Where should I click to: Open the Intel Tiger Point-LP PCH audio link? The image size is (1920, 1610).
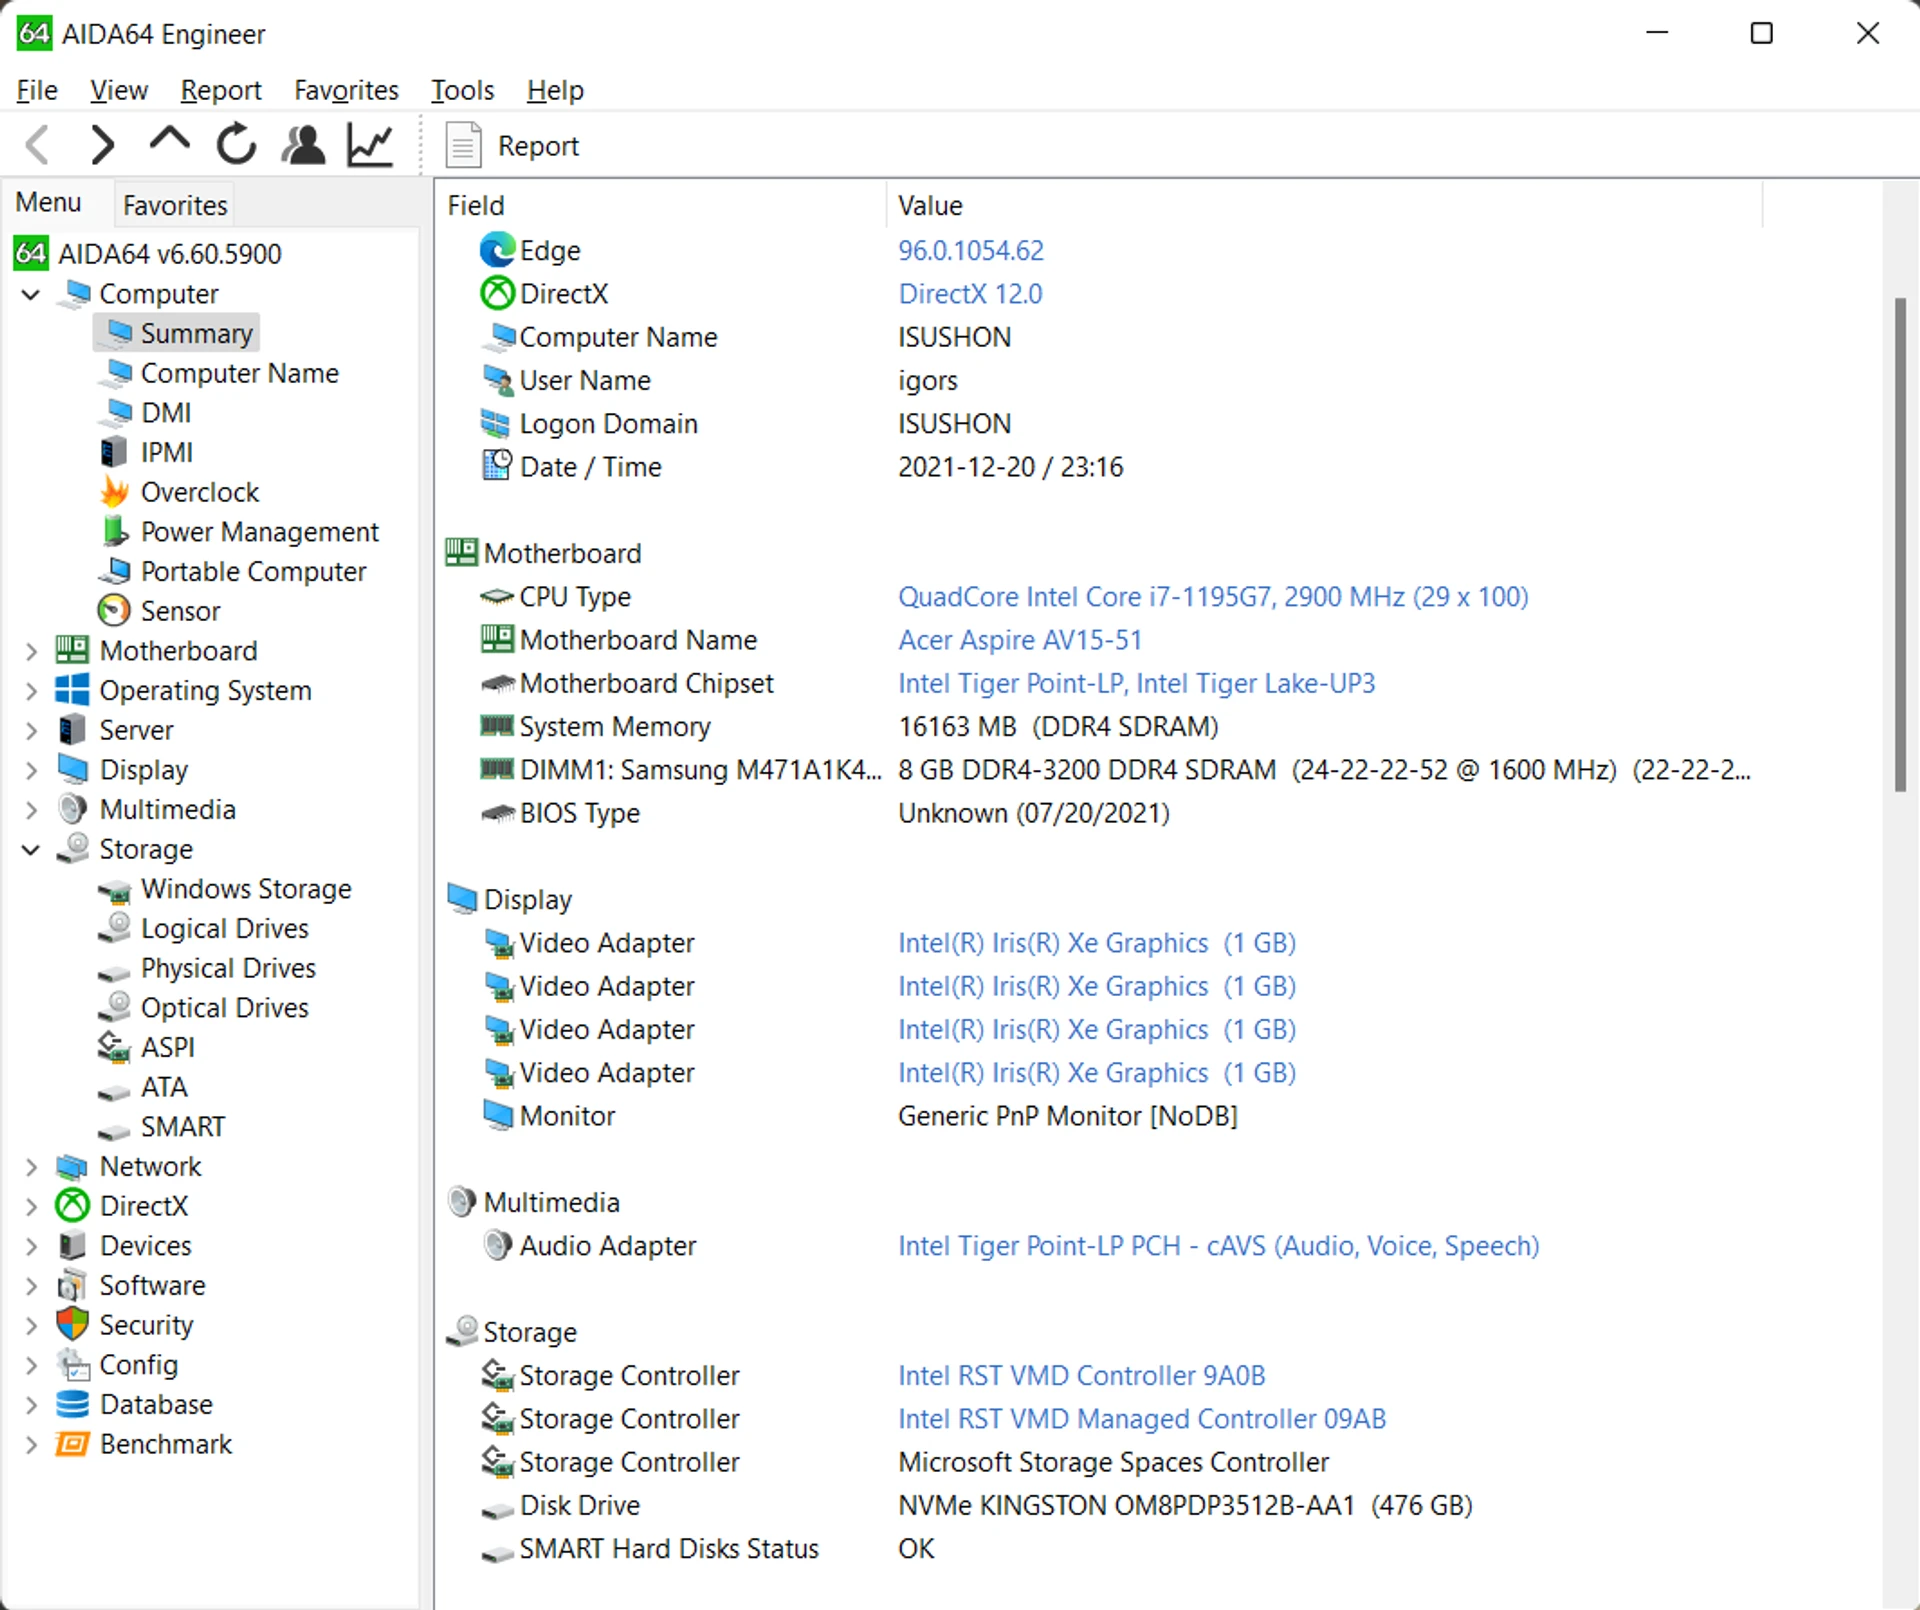point(1218,1246)
